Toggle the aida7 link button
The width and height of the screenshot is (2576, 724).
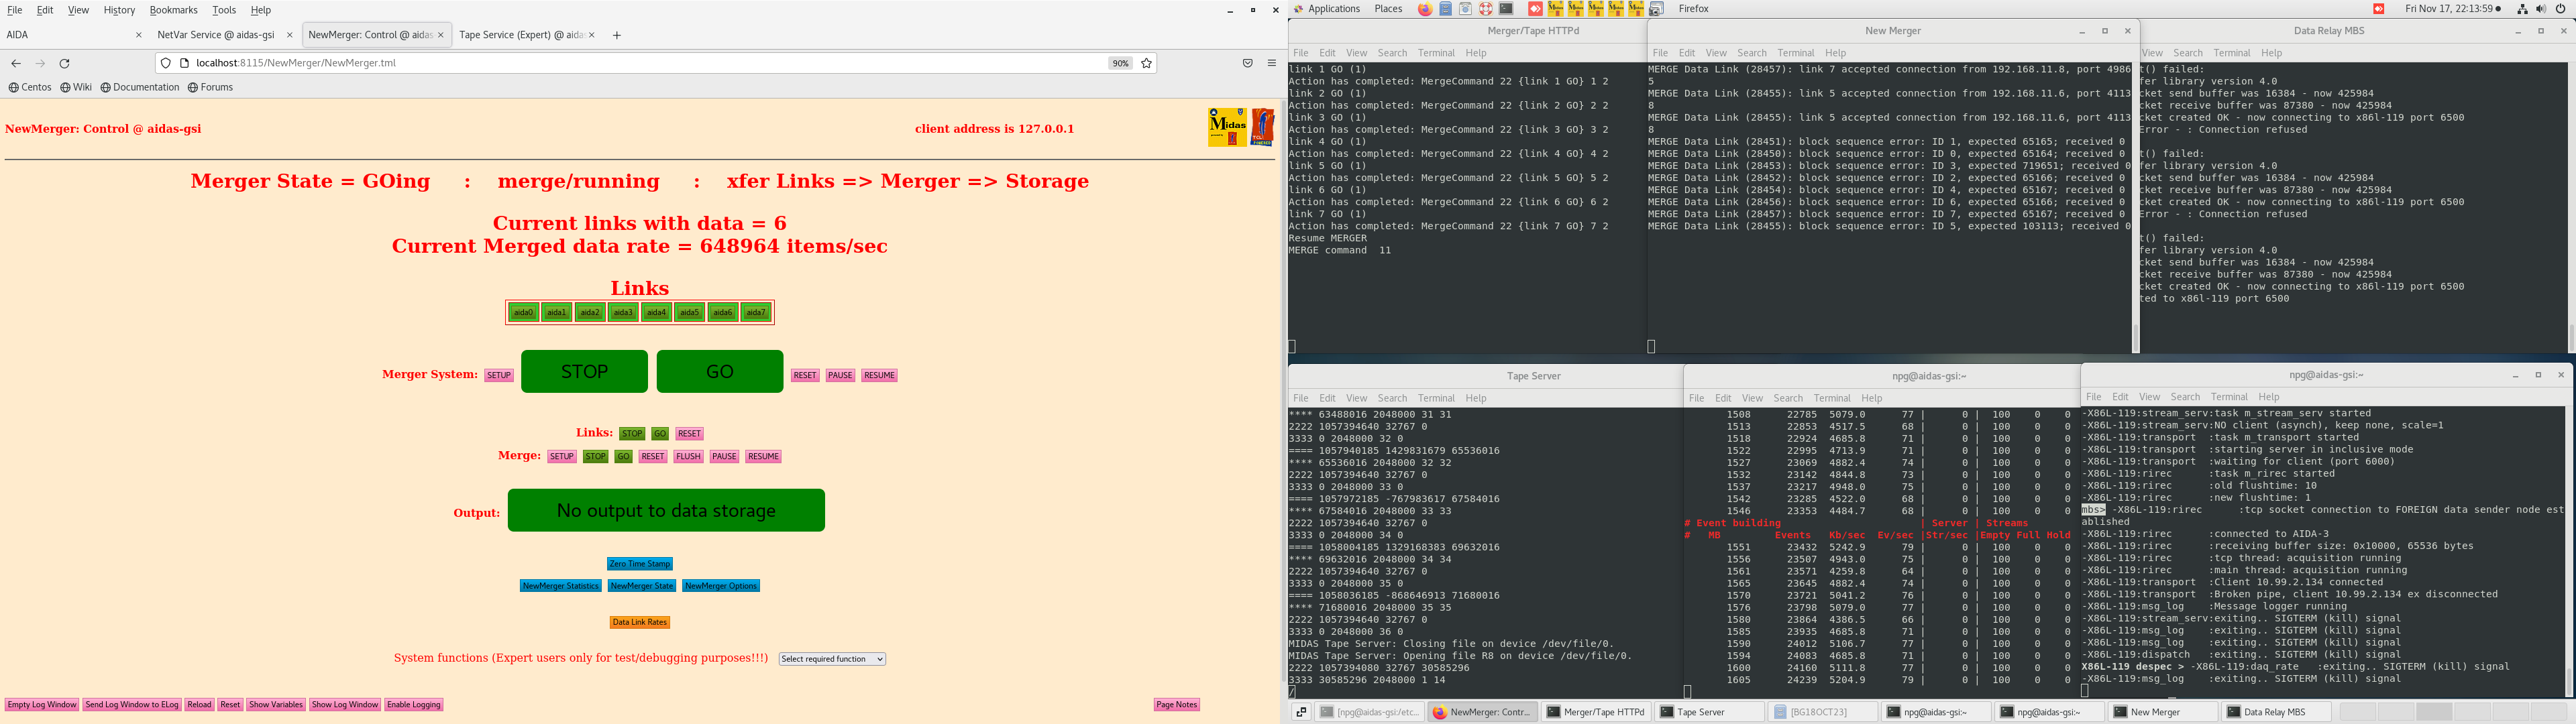tap(756, 313)
